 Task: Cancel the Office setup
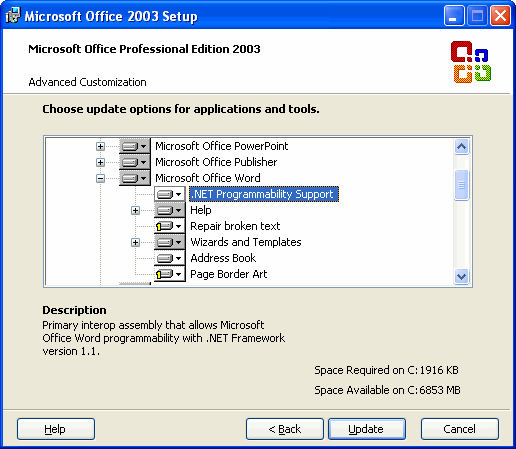(x=460, y=429)
